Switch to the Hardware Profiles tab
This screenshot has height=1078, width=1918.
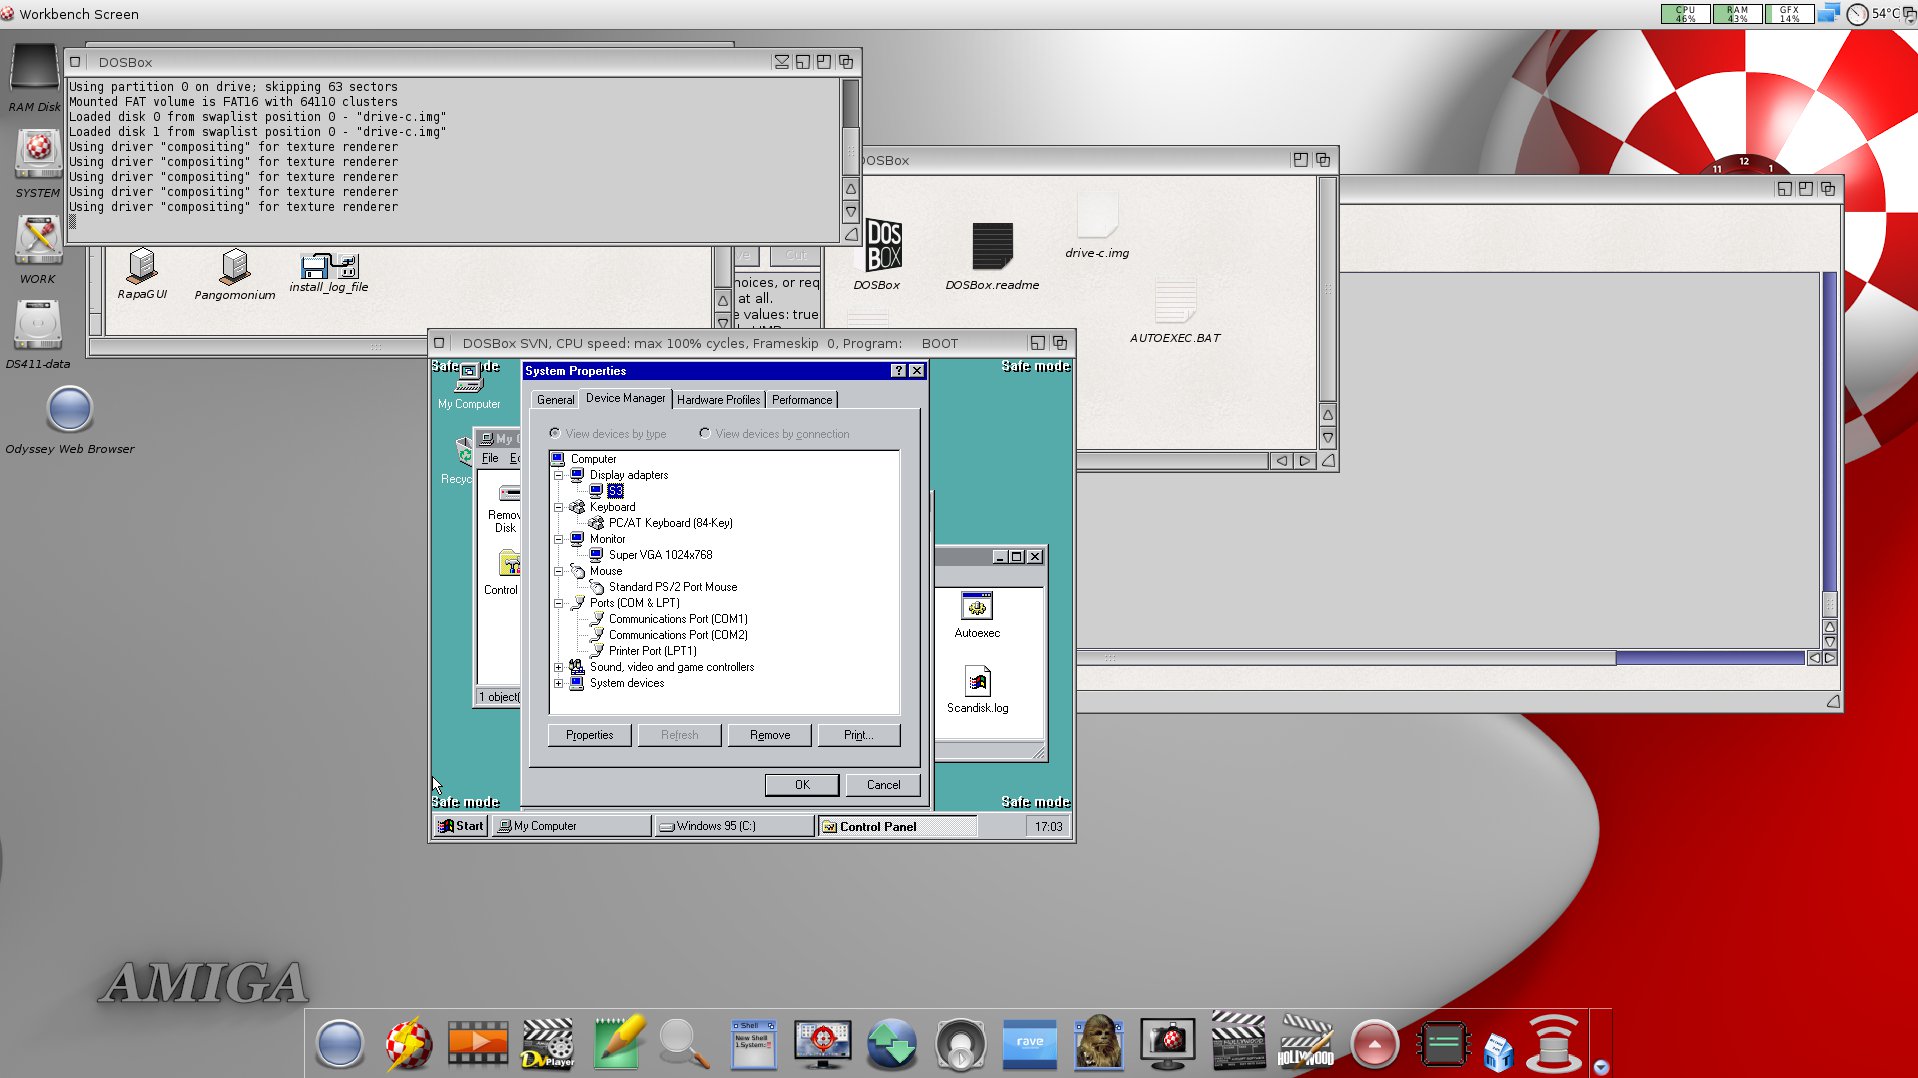[x=718, y=400]
